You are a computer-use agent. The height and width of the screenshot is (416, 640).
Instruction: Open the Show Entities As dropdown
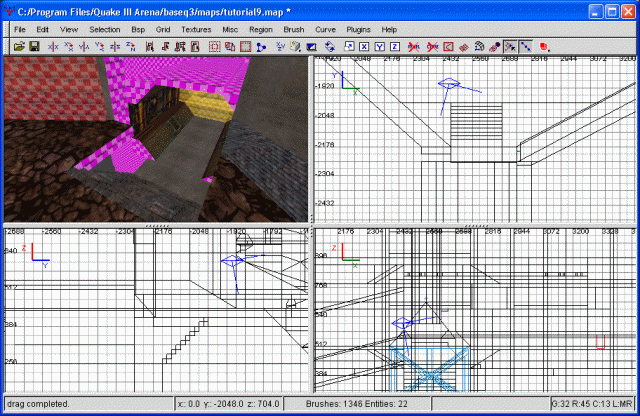pos(544,47)
